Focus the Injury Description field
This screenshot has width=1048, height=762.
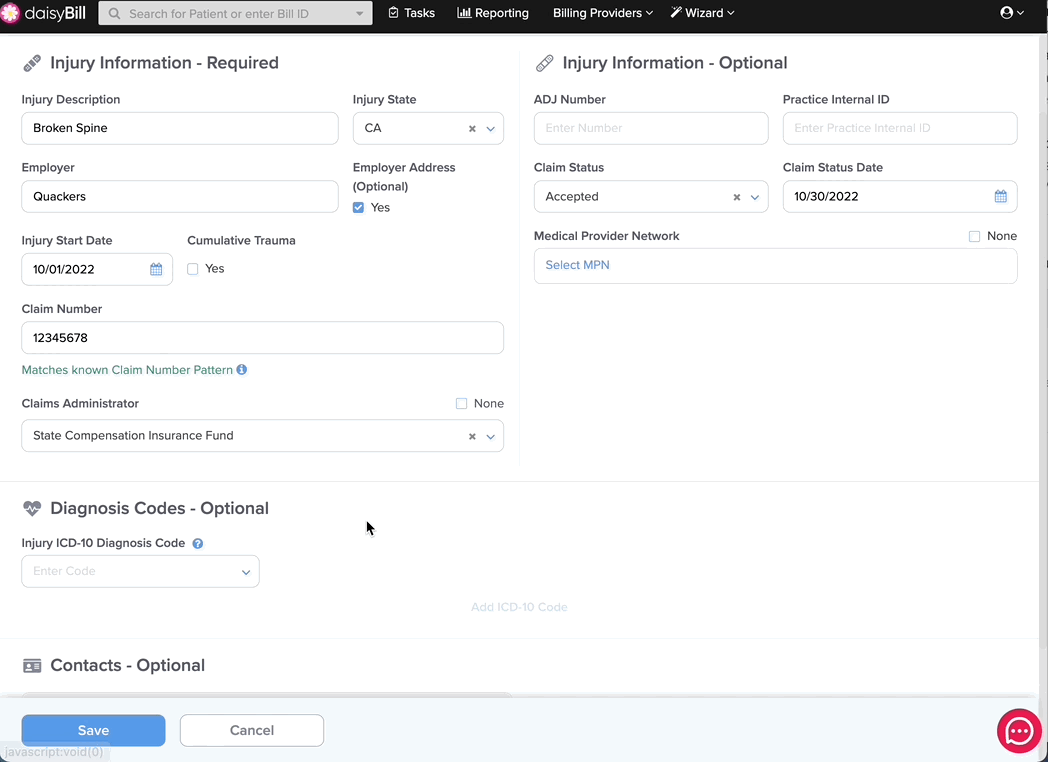coord(180,128)
